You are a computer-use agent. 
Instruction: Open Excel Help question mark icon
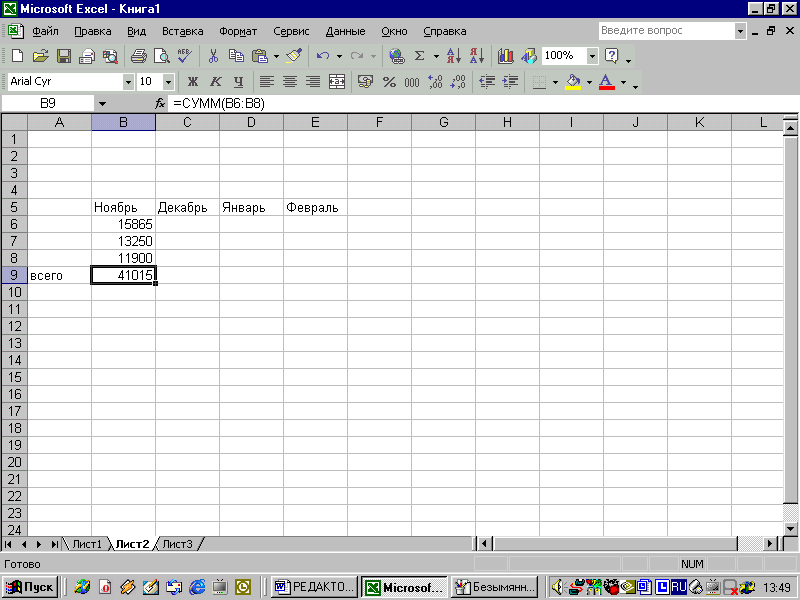coord(611,56)
